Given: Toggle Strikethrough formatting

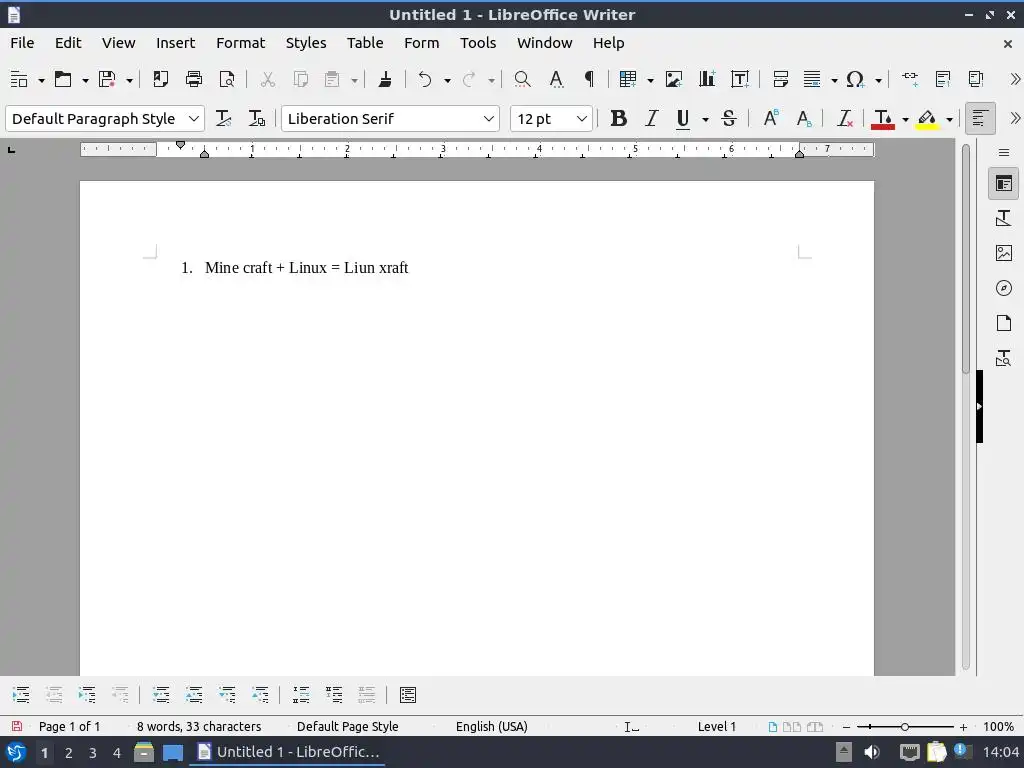Looking at the screenshot, I should pos(729,119).
